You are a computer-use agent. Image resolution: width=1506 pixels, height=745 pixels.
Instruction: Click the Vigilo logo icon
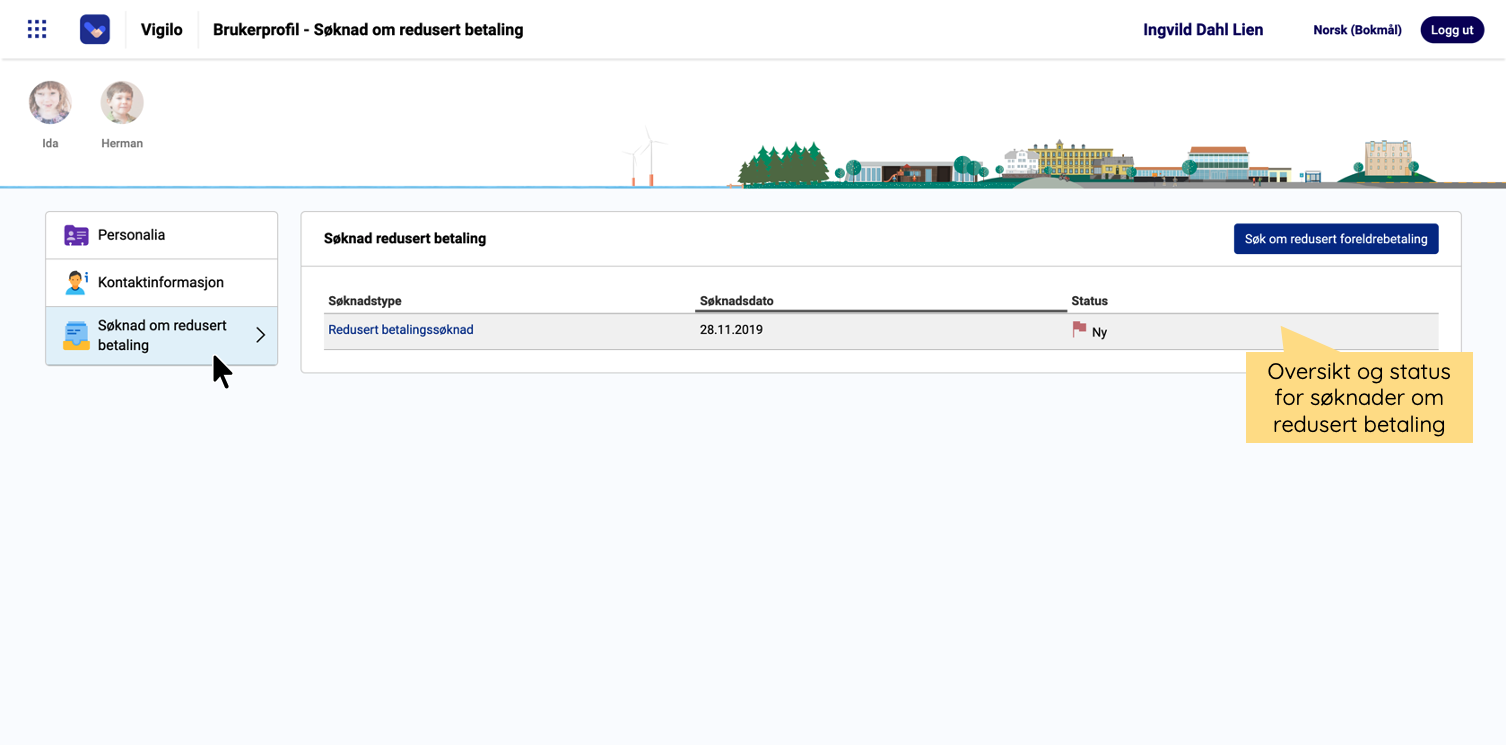tap(95, 29)
